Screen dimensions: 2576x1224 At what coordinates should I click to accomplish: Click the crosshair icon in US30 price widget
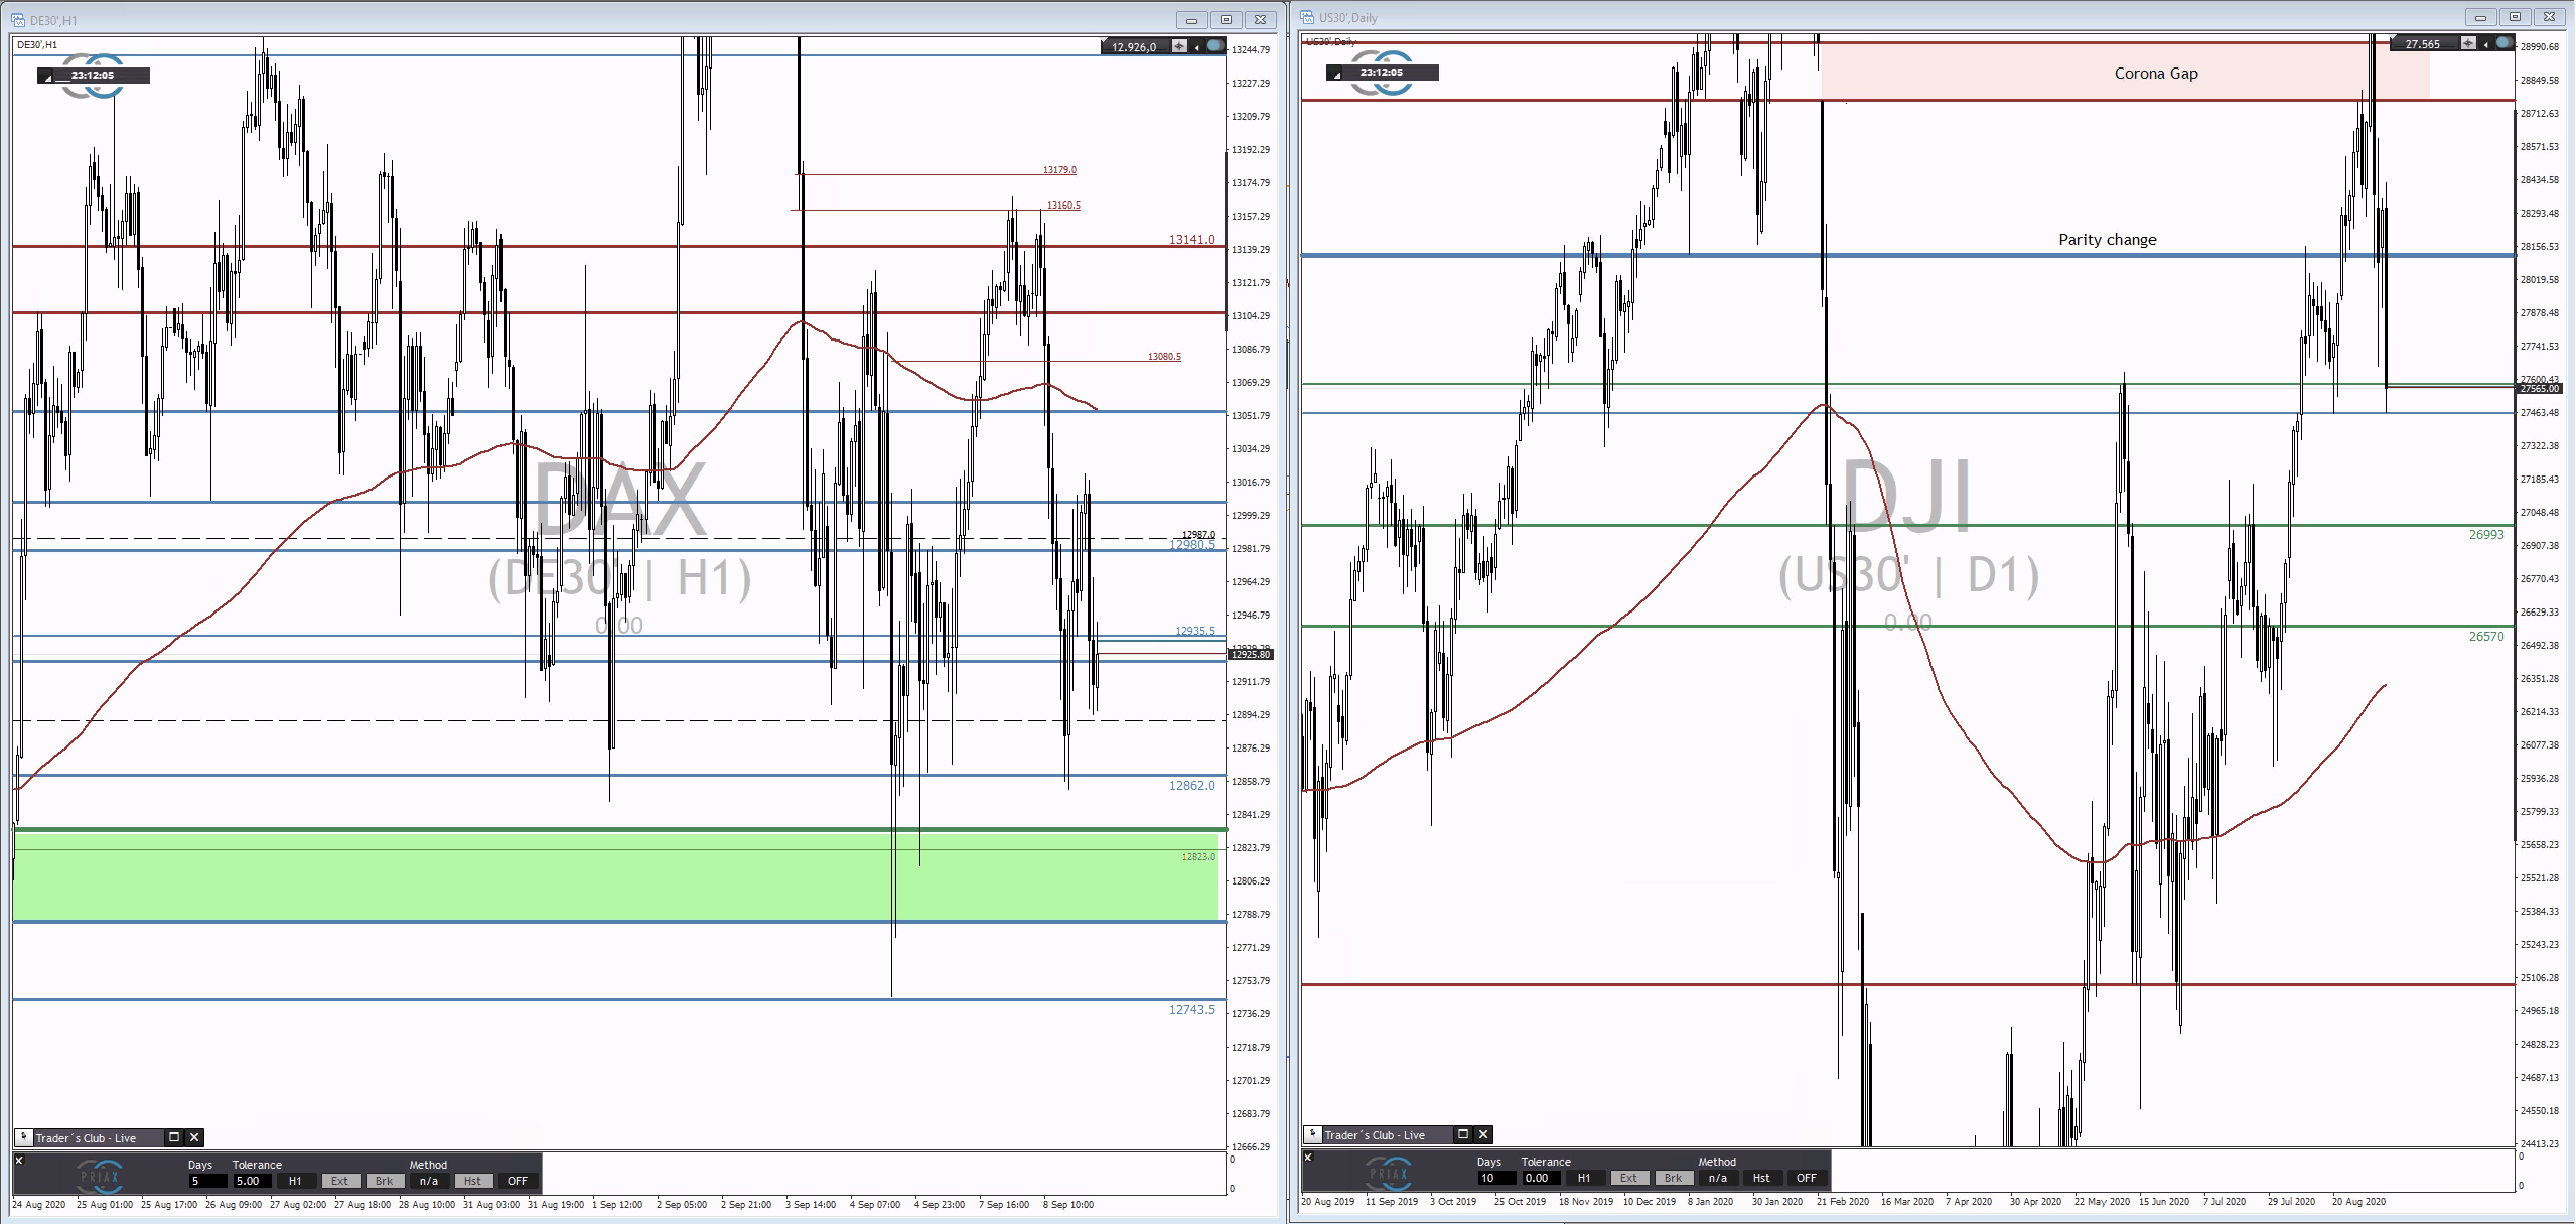pos(2469,44)
